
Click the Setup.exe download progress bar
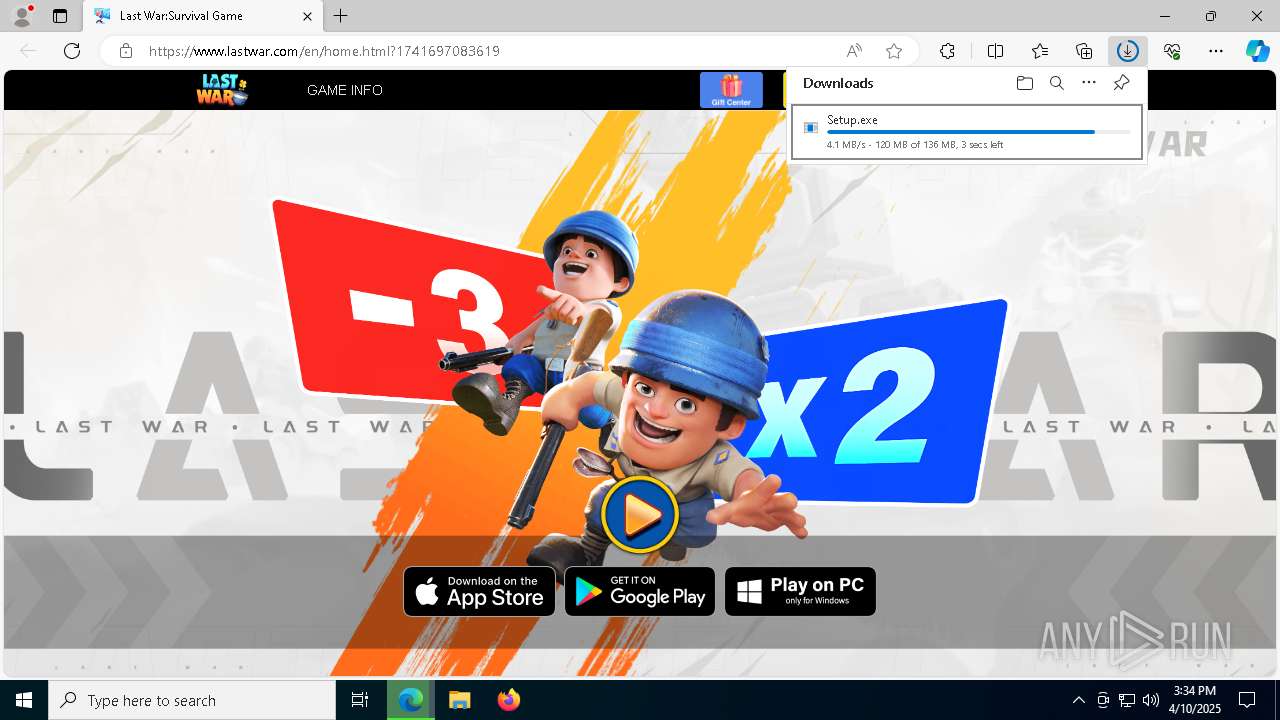point(979,132)
